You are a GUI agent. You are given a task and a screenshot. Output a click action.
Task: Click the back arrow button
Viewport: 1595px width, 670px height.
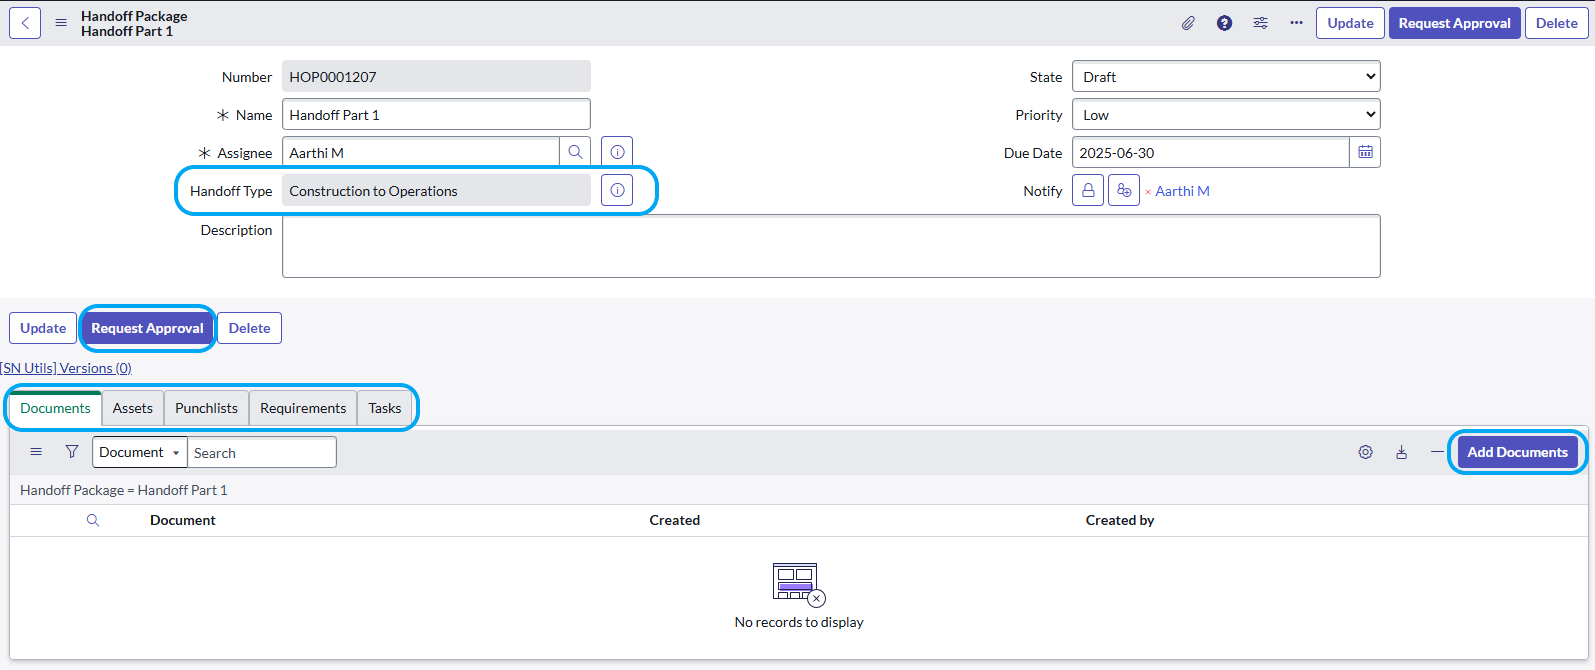point(25,23)
